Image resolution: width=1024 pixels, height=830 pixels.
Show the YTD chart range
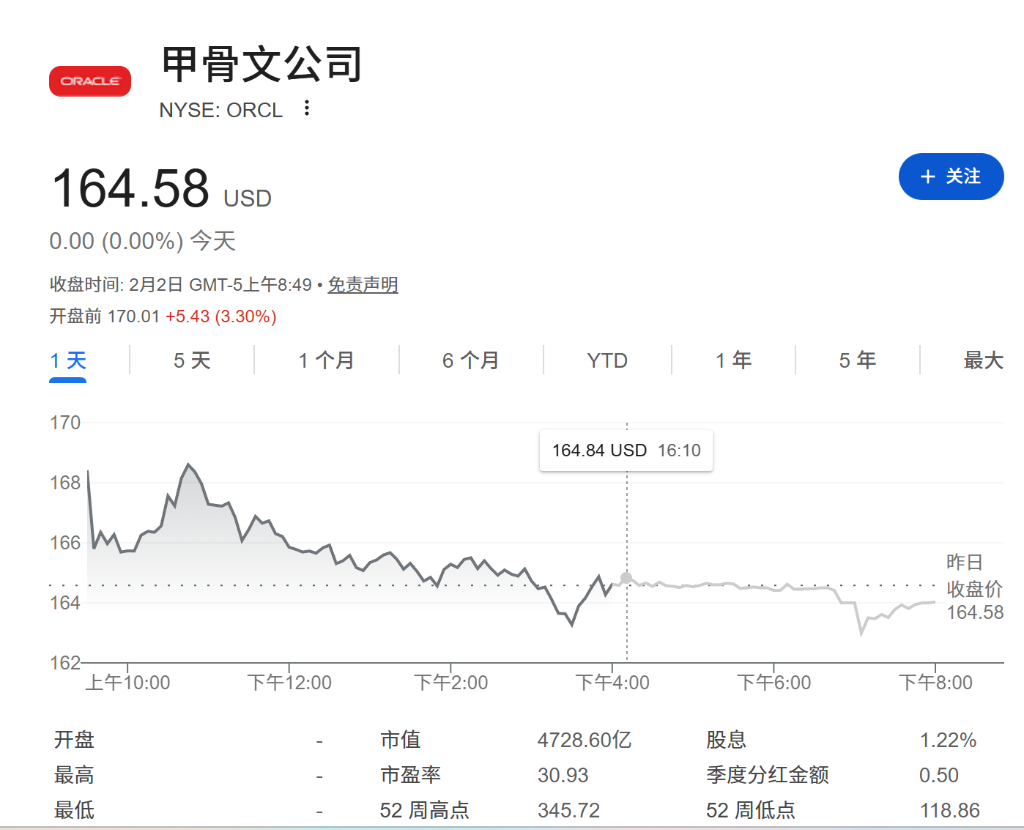[x=607, y=360]
